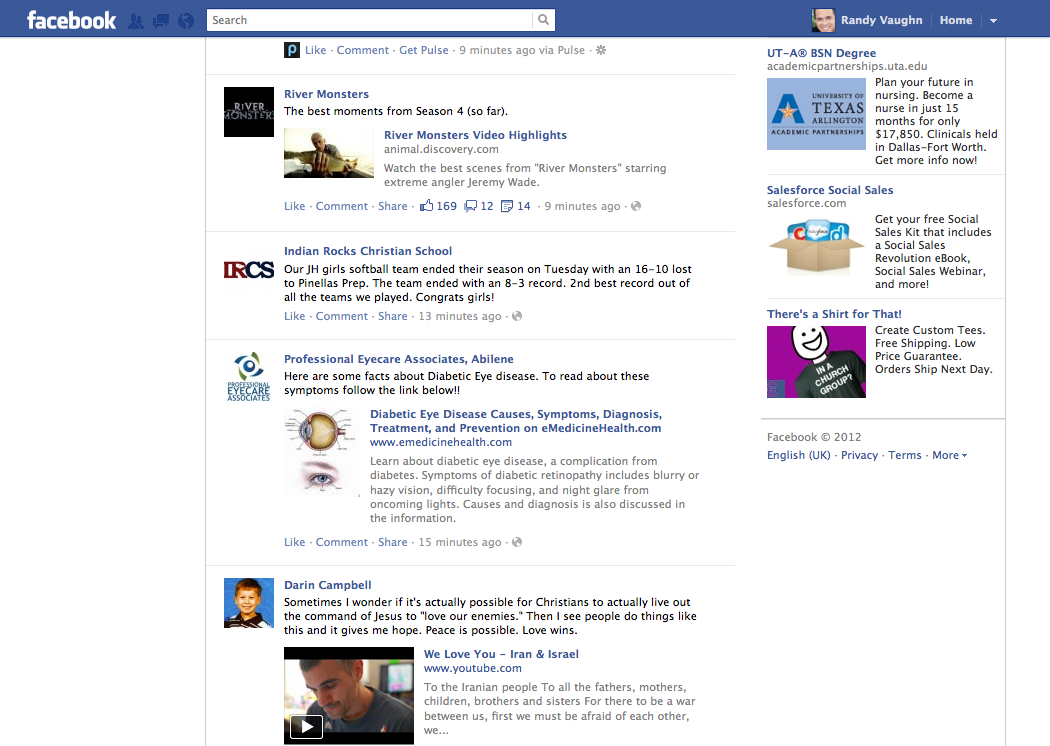The width and height of the screenshot is (1050, 746).
Task: Open Professional Eyecare Associates, Abilene page
Action: (398, 359)
